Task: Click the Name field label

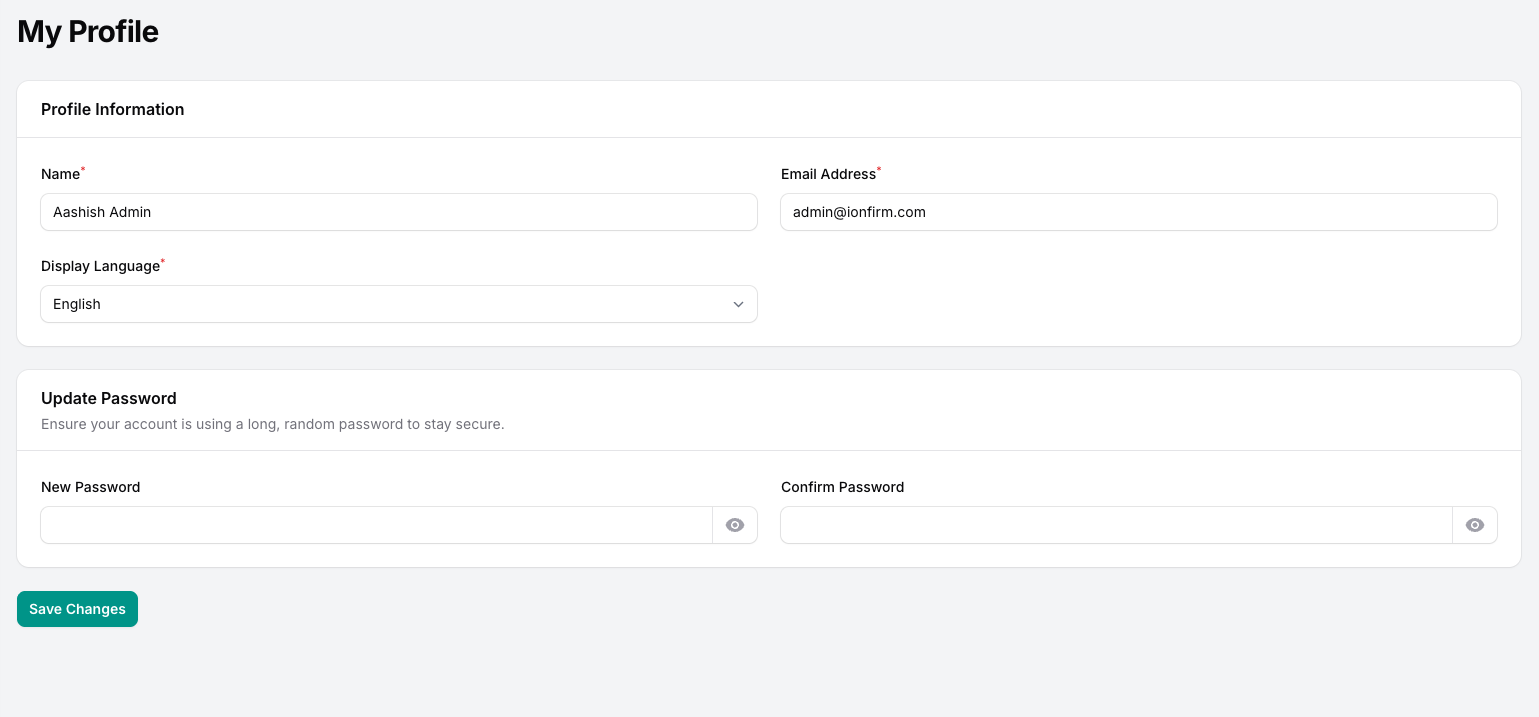Action: (x=60, y=174)
